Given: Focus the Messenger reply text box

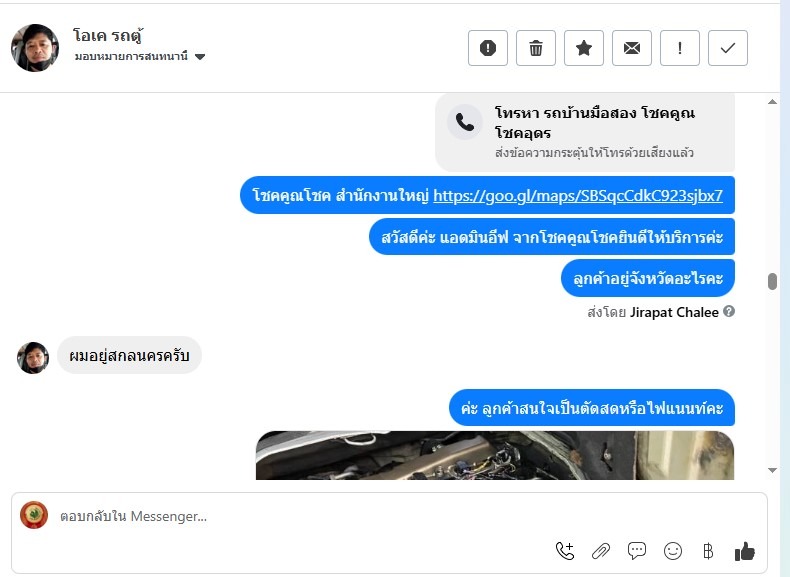Looking at the screenshot, I should pyautogui.click(x=389, y=516).
